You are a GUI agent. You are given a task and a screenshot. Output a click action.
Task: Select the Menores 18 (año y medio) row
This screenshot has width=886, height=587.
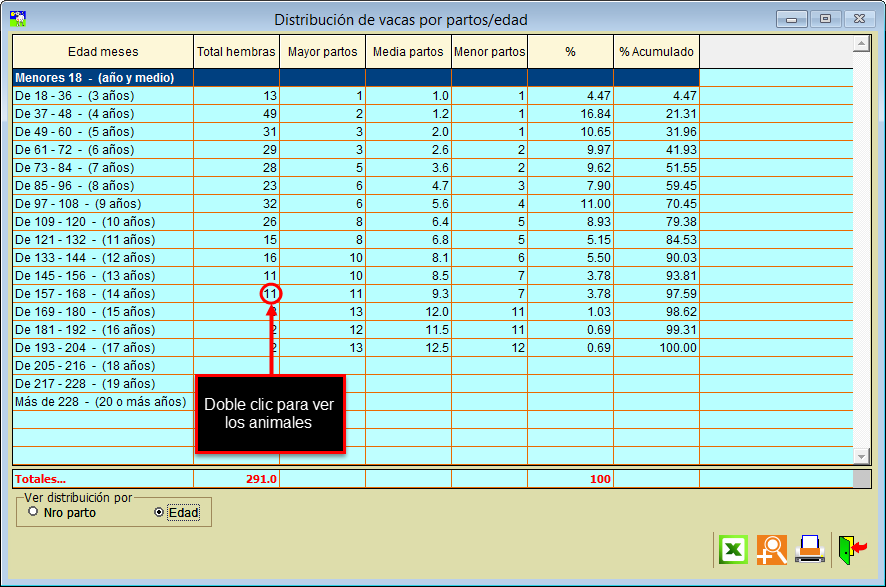(x=103, y=78)
